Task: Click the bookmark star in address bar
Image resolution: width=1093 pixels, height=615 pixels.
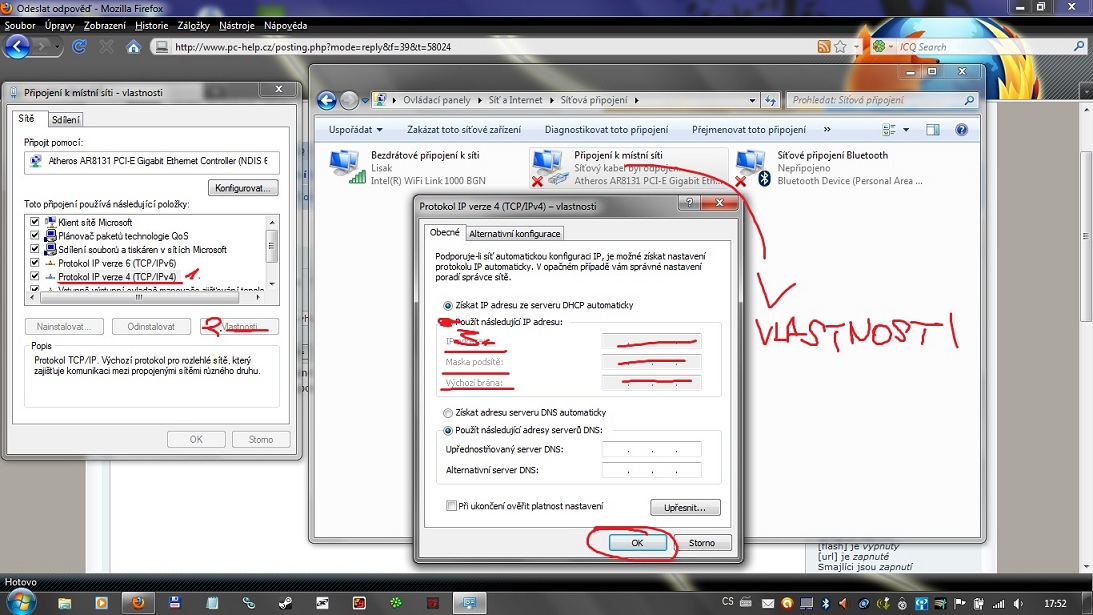Action: coord(840,47)
